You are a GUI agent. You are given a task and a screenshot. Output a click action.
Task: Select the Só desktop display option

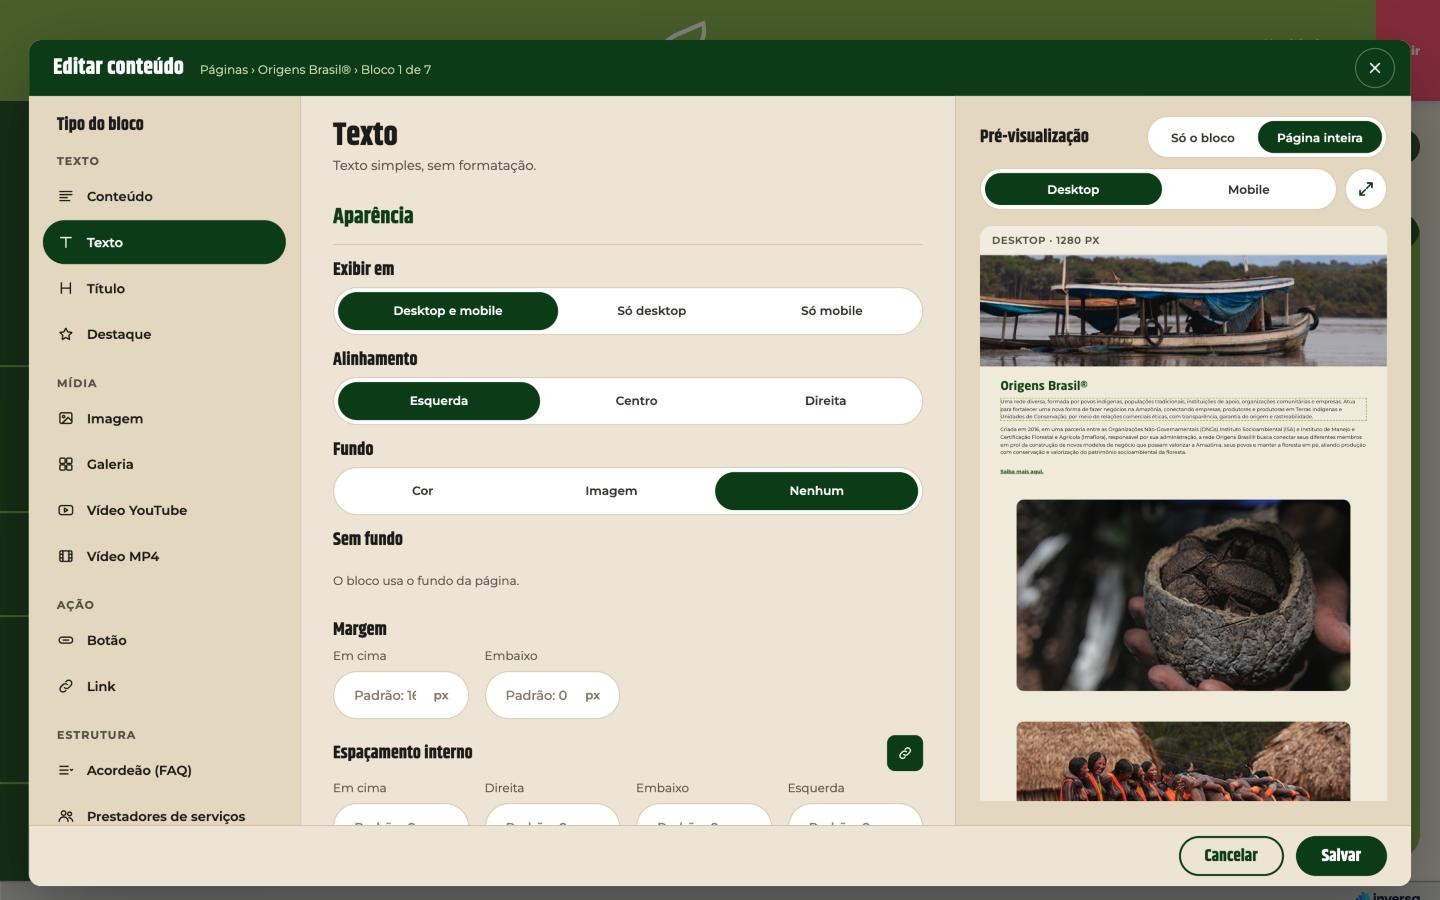(651, 311)
